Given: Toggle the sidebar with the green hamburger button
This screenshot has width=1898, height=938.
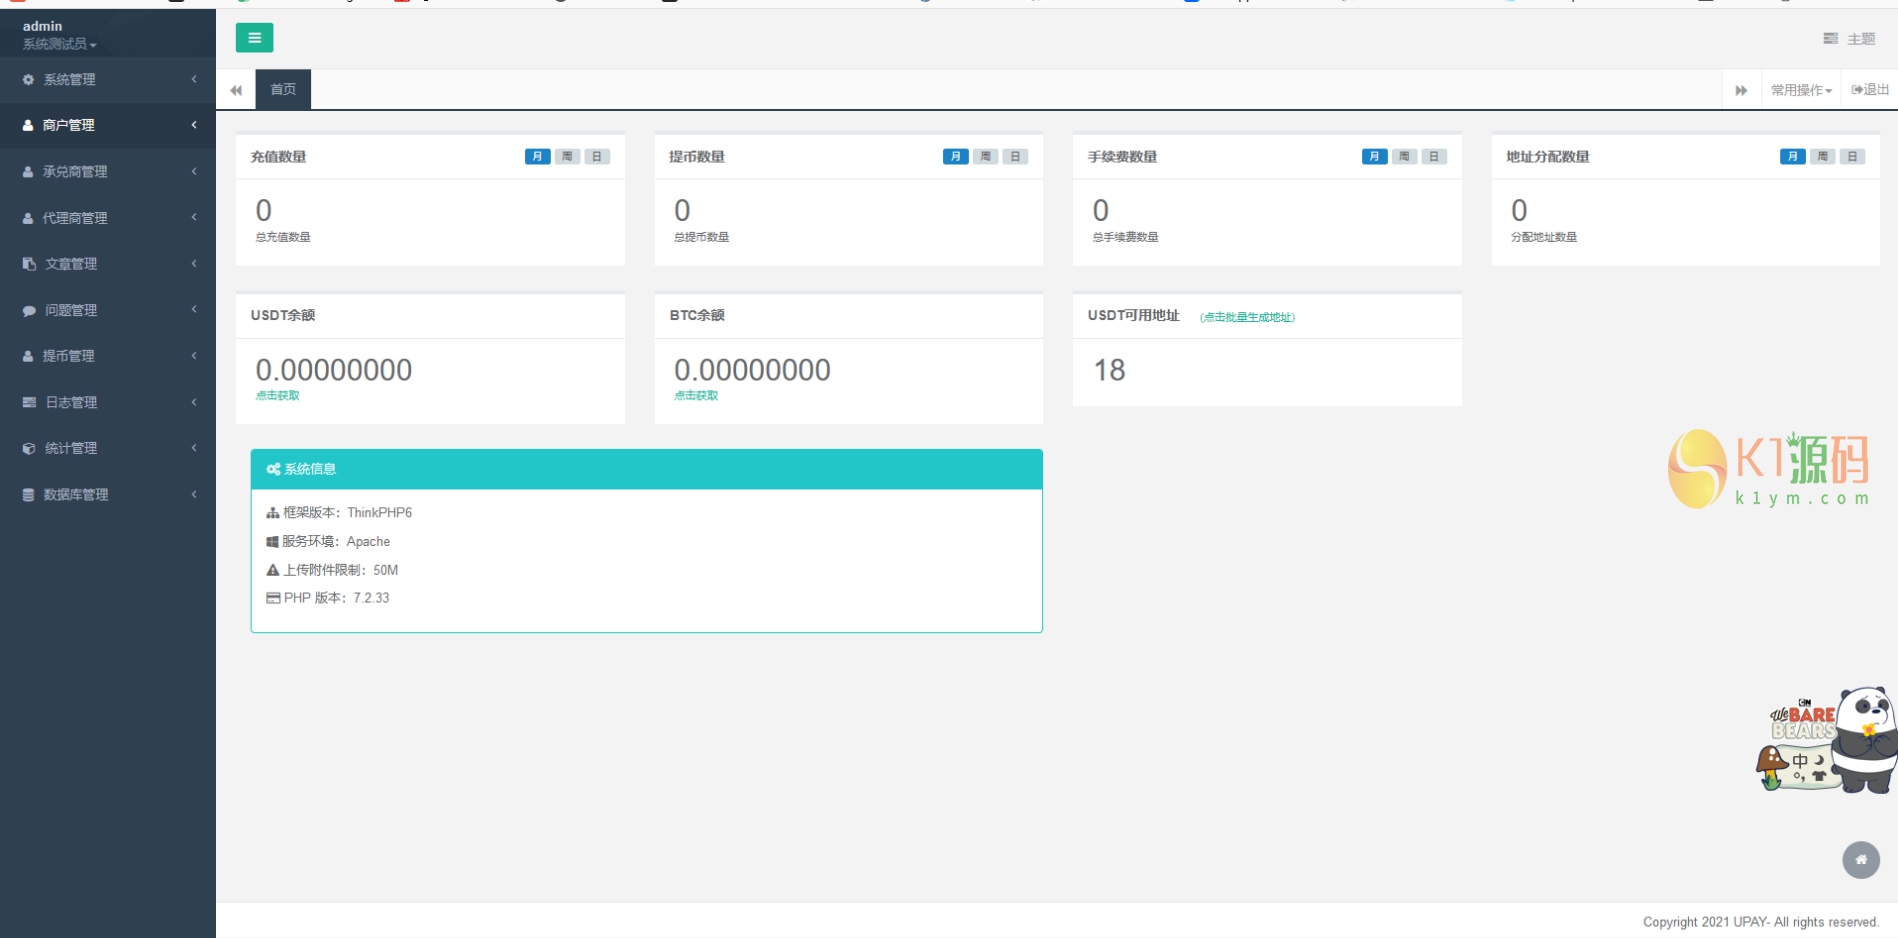Looking at the screenshot, I should coord(254,38).
